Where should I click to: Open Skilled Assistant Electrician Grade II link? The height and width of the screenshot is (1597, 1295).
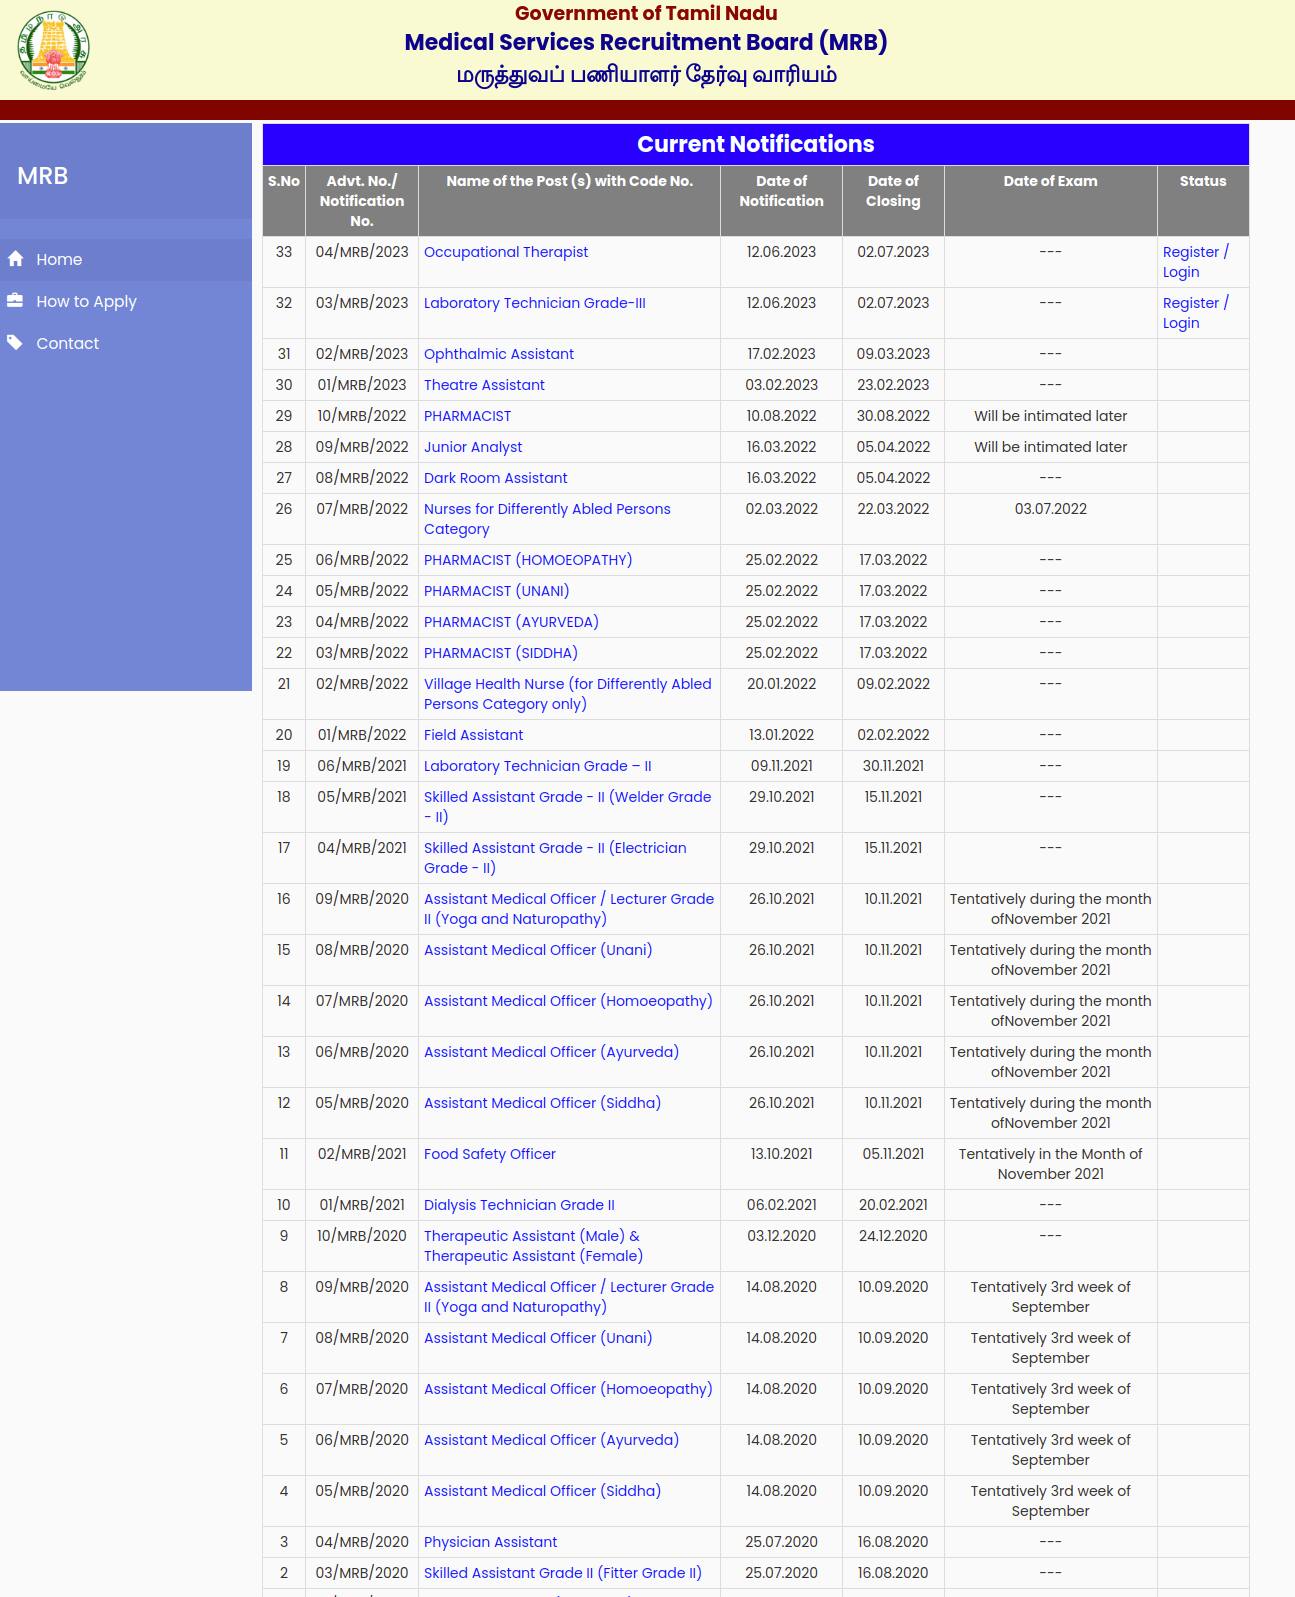click(555, 858)
